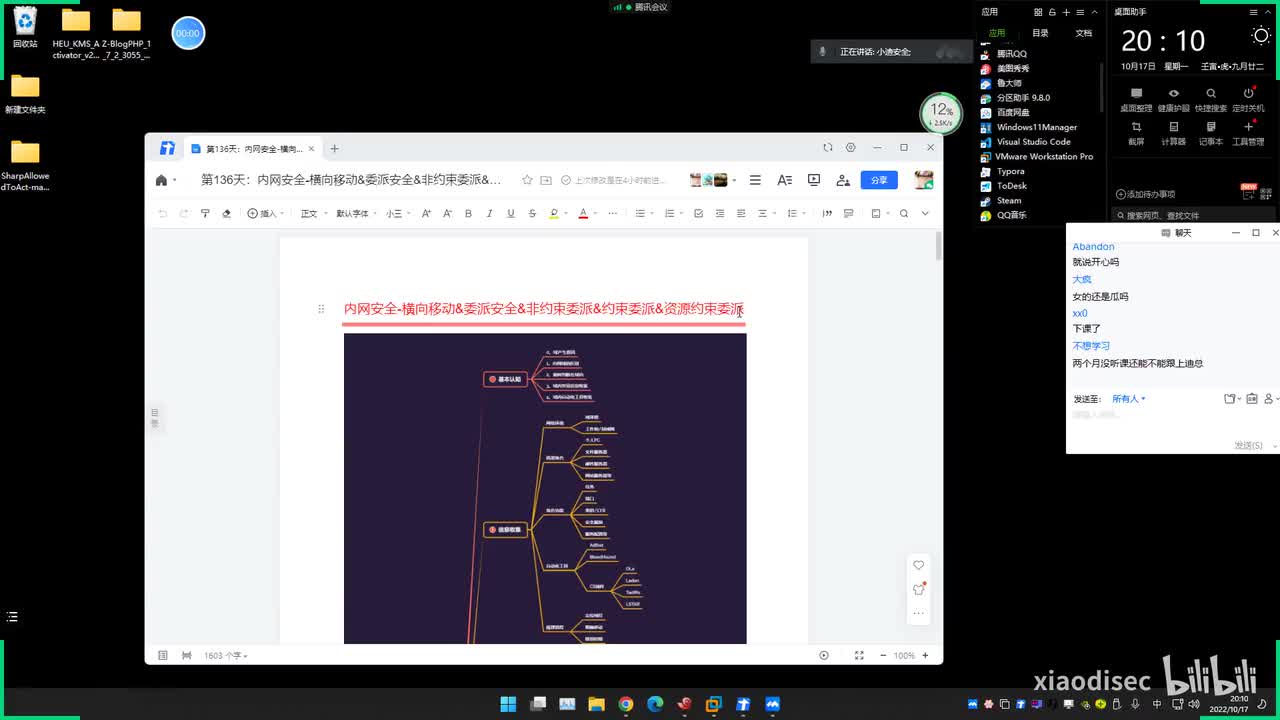Click the blue 分享 share button

(x=878, y=180)
